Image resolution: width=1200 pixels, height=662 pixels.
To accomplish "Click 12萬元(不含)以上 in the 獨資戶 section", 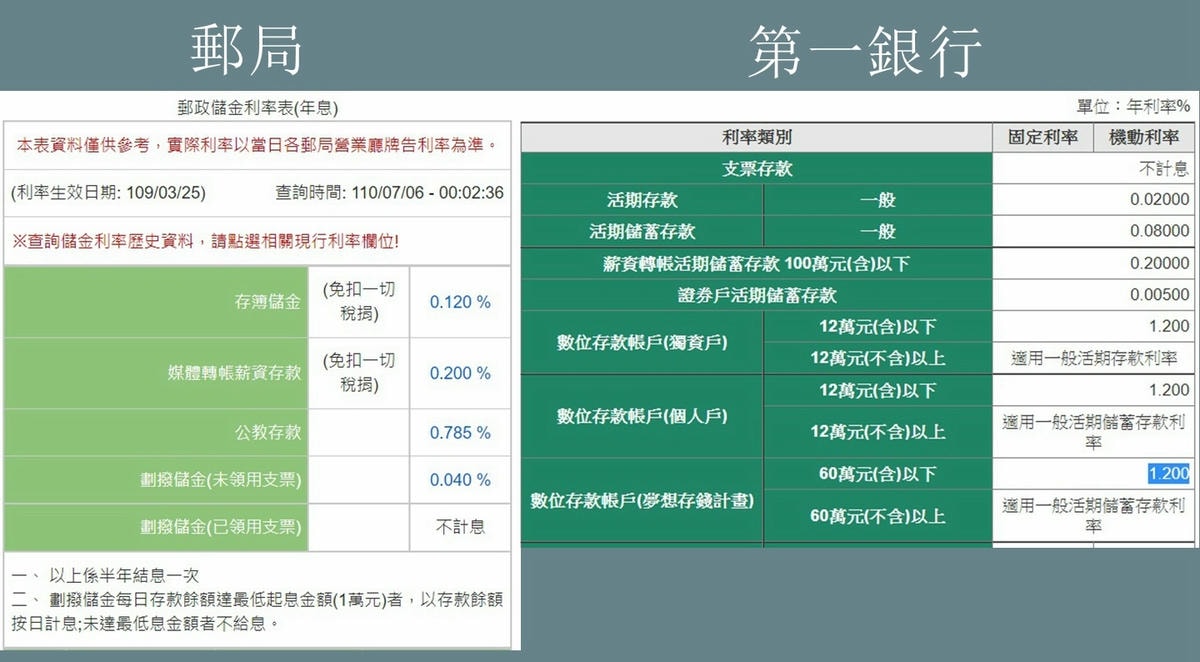I will [878, 358].
